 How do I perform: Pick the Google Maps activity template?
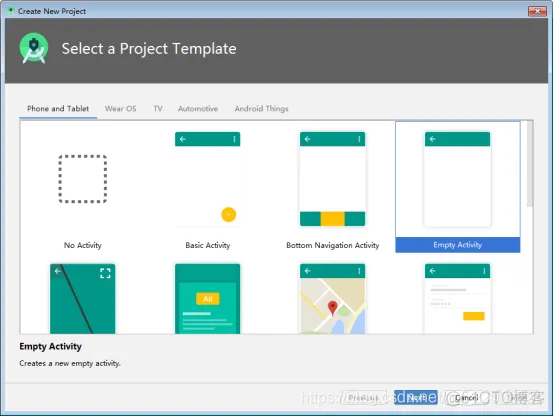pyautogui.click(x=332, y=298)
